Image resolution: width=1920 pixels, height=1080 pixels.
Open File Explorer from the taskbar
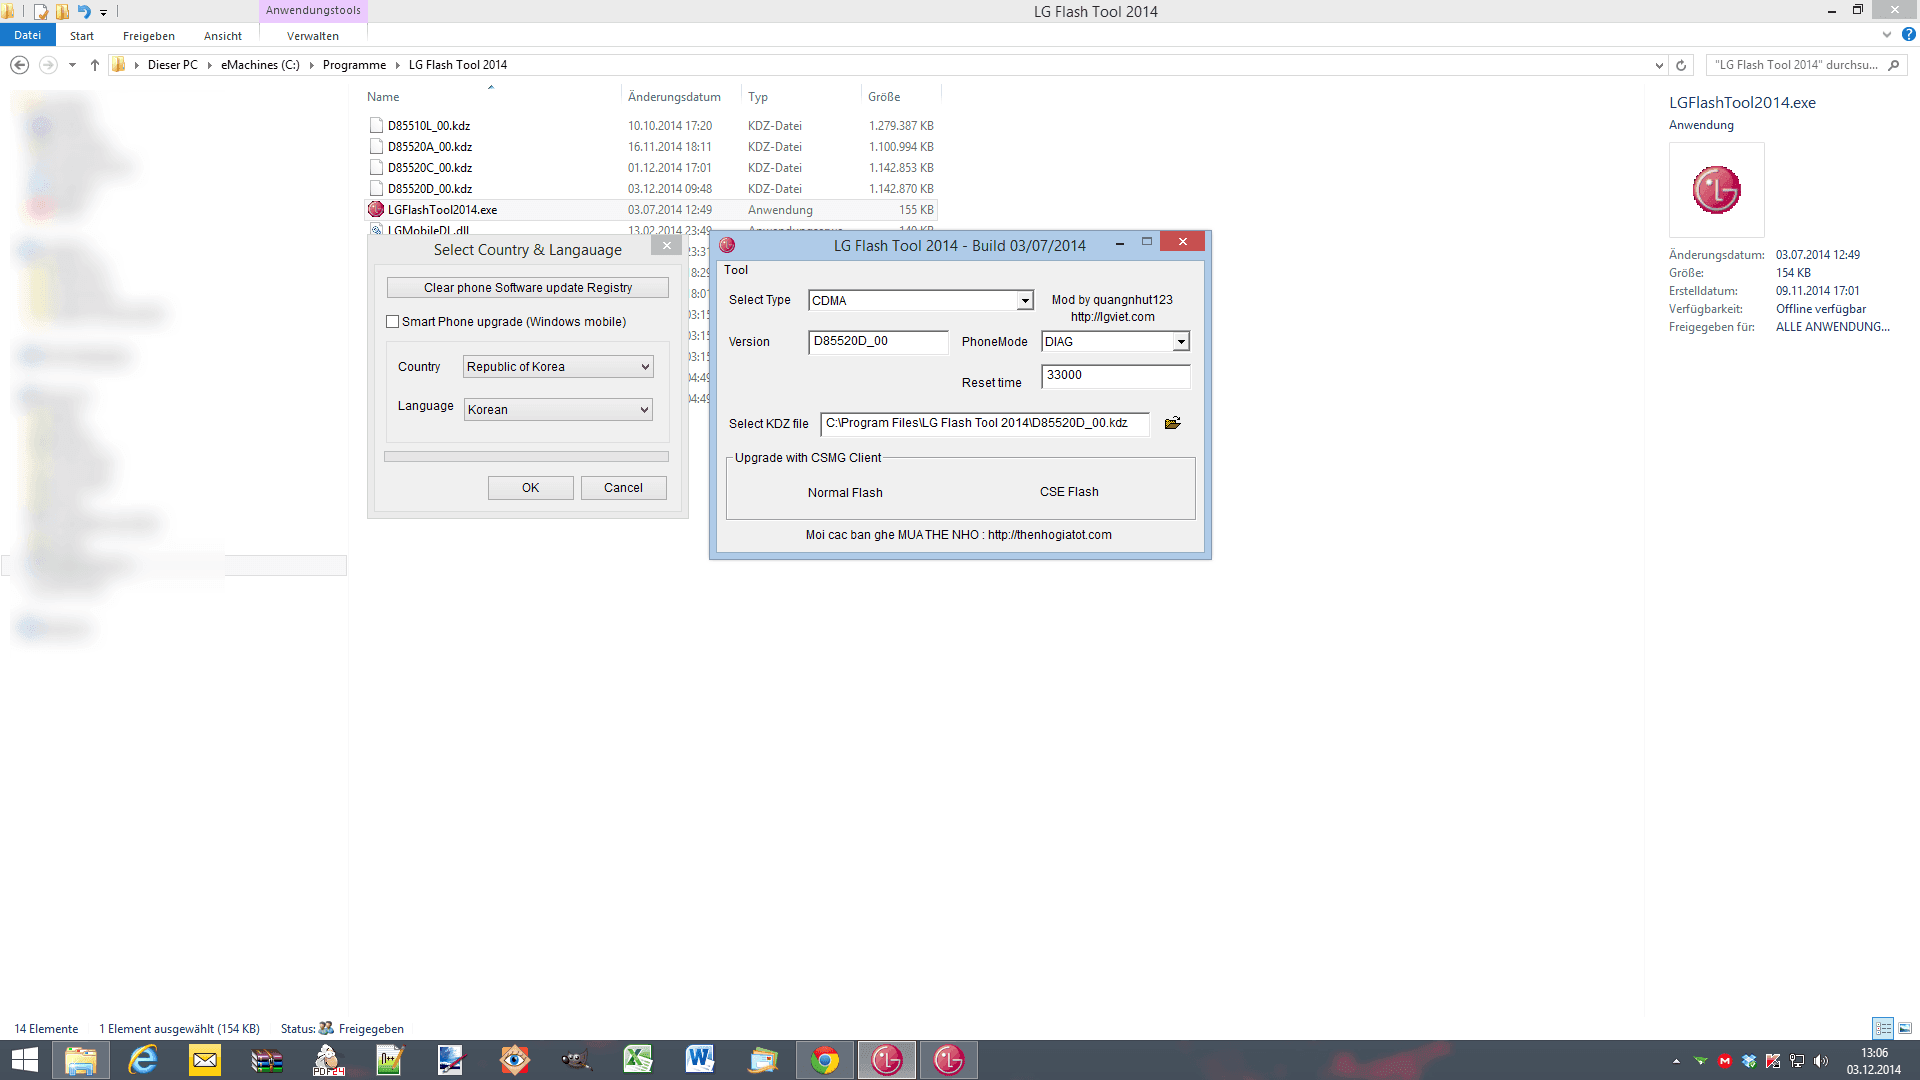(x=81, y=1060)
